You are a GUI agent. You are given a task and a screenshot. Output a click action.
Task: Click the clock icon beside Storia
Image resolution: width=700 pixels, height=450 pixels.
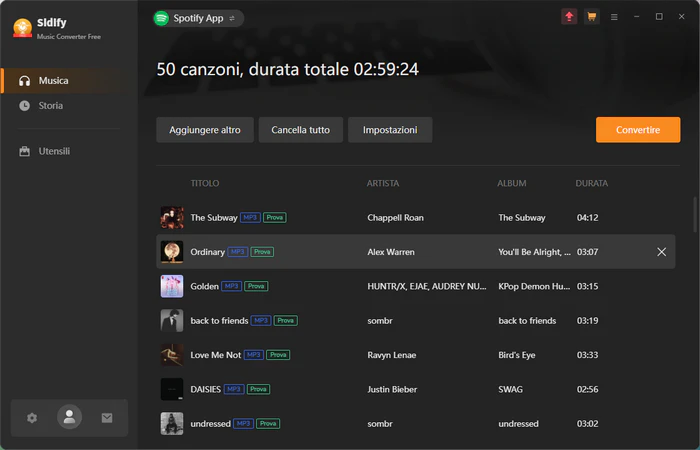coord(25,106)
